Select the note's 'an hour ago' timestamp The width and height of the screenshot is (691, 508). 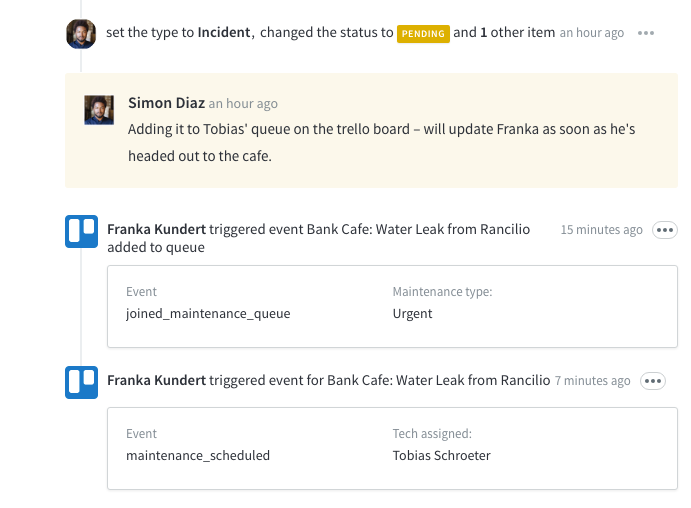[x=243, y=104]
